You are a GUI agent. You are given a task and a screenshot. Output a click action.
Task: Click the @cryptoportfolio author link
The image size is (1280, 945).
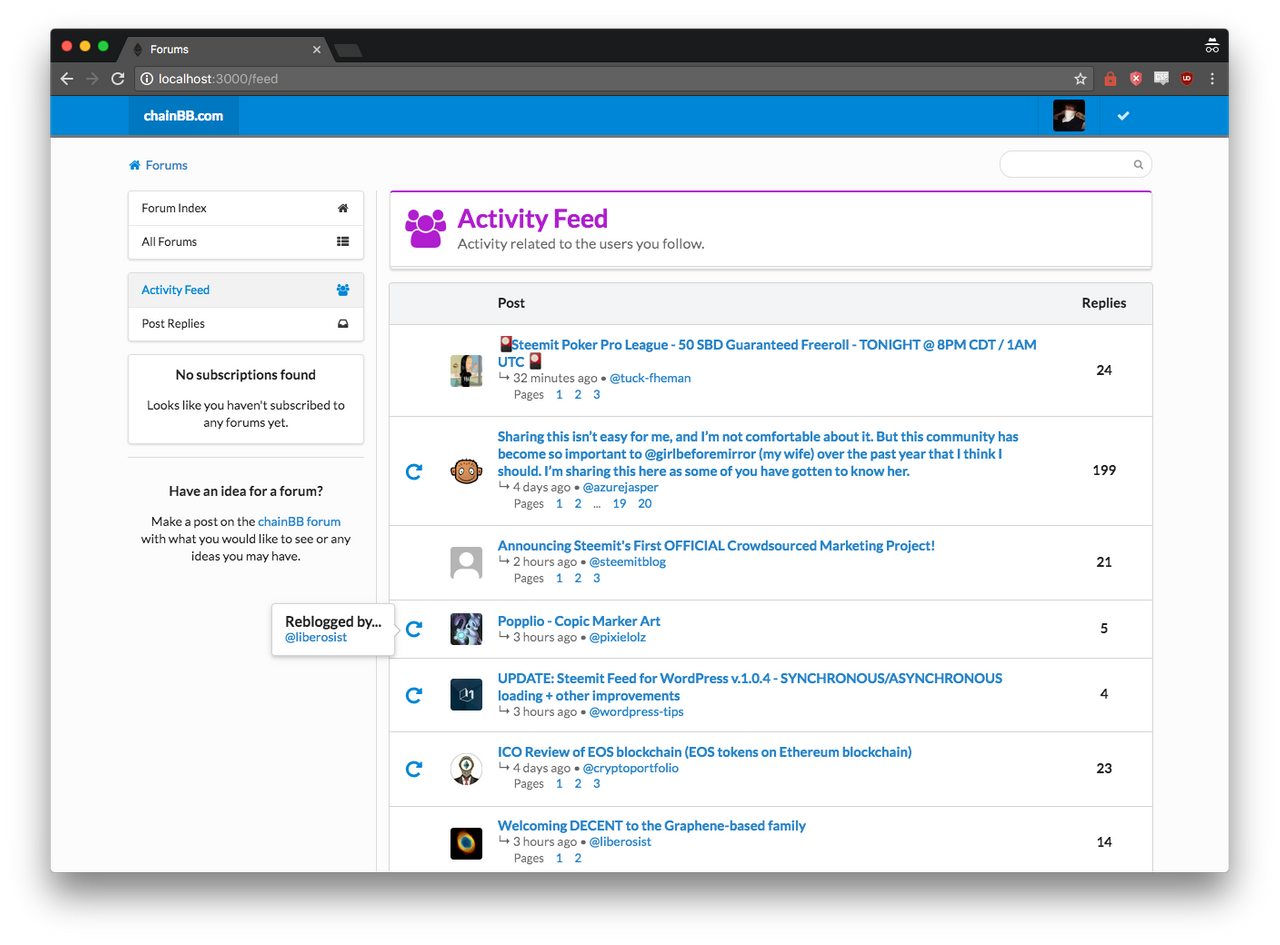[x=630, y=769]
